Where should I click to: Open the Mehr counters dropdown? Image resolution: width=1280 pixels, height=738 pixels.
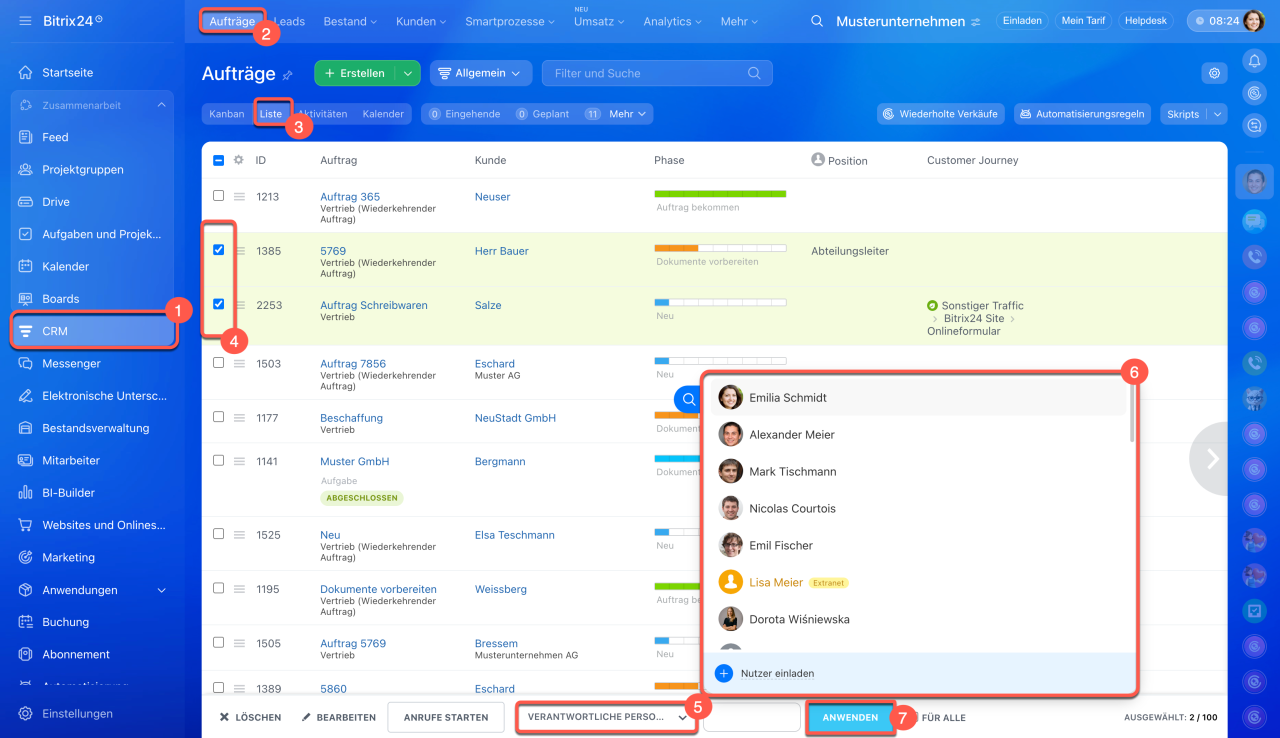(x=629, y=114)
